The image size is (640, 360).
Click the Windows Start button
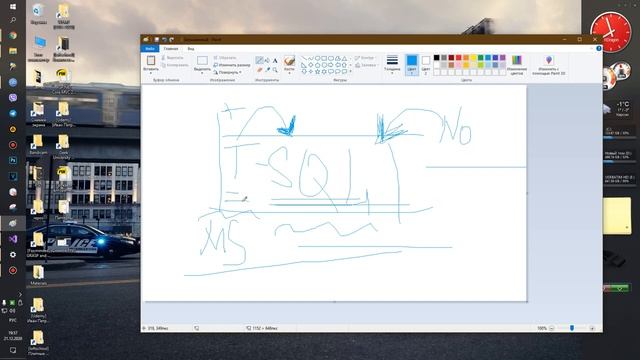[13, 7]
